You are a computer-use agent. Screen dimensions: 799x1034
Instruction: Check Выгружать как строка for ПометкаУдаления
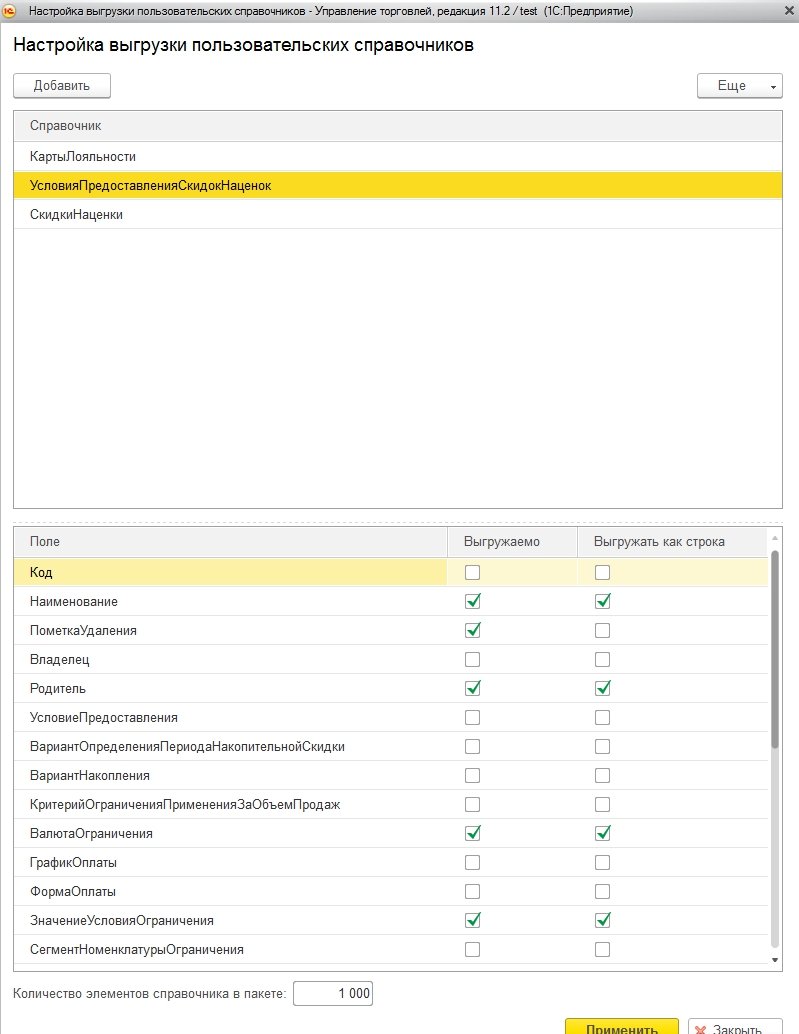[x=603, y=630]
